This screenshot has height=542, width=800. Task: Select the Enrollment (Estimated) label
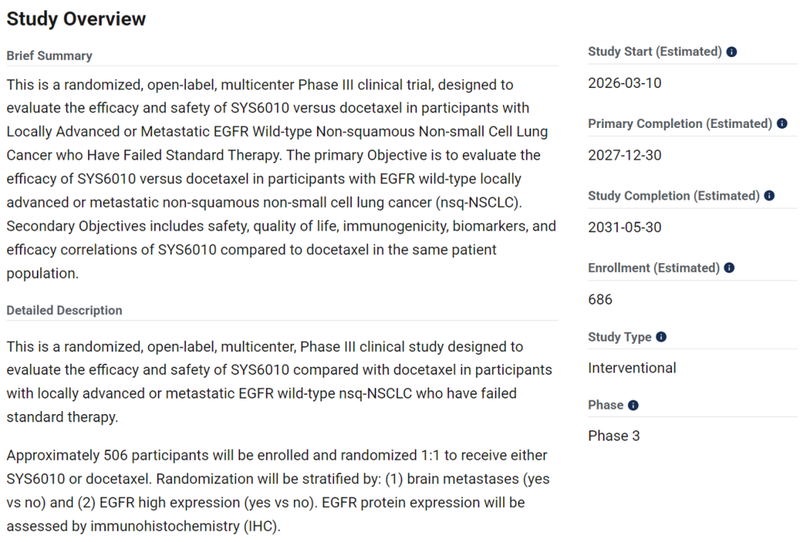[x=654, y=268]
